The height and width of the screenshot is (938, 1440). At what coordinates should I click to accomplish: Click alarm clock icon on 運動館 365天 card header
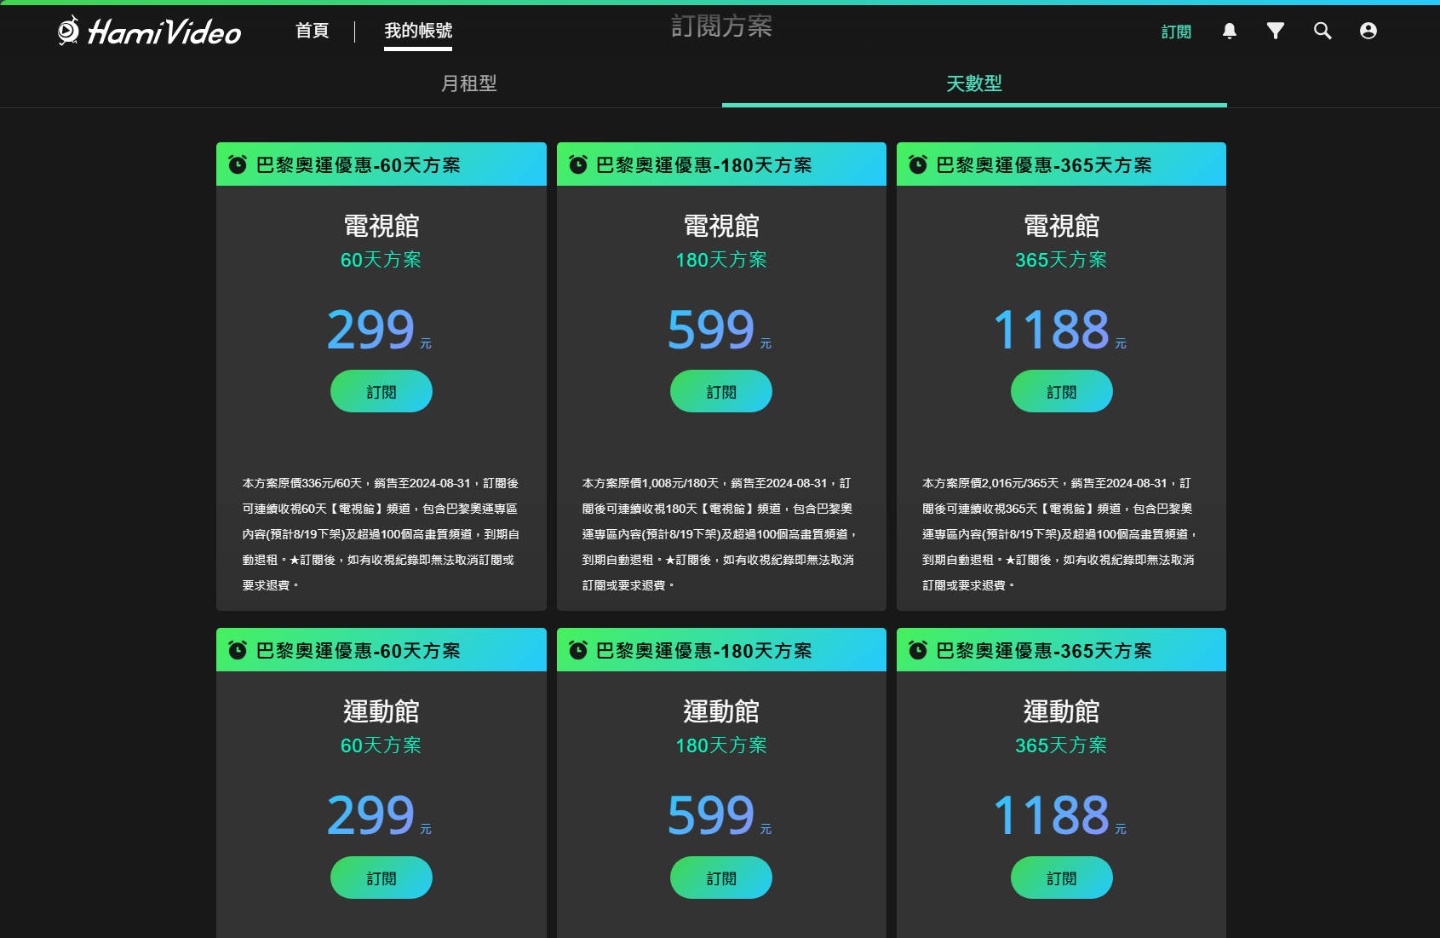tap(918, 650)
